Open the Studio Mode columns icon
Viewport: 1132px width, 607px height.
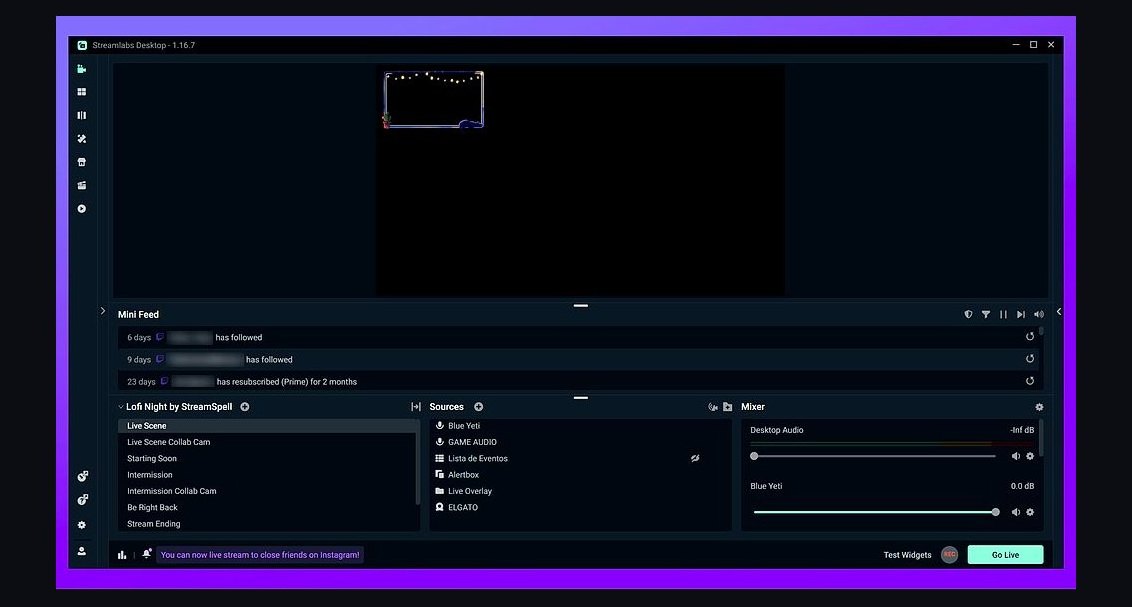(x=82, y=115)
